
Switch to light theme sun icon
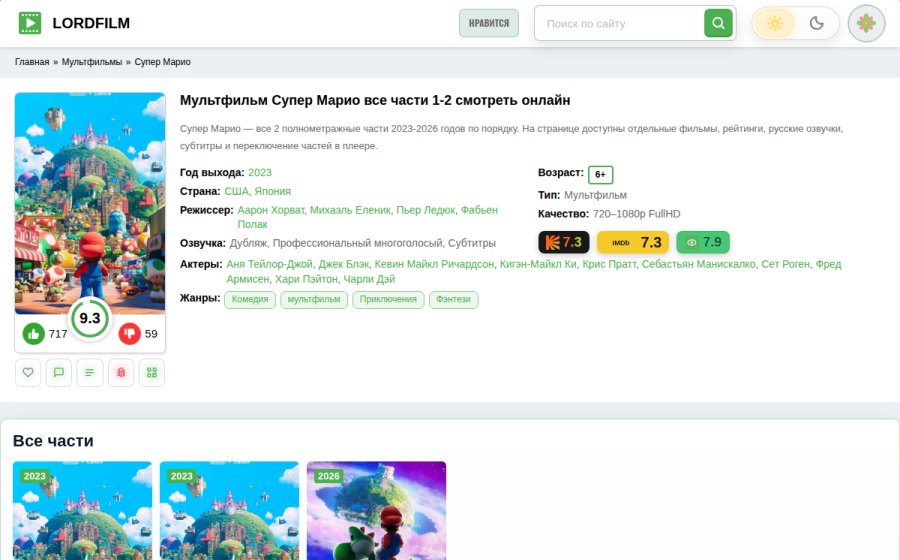[x=775, y=24]
